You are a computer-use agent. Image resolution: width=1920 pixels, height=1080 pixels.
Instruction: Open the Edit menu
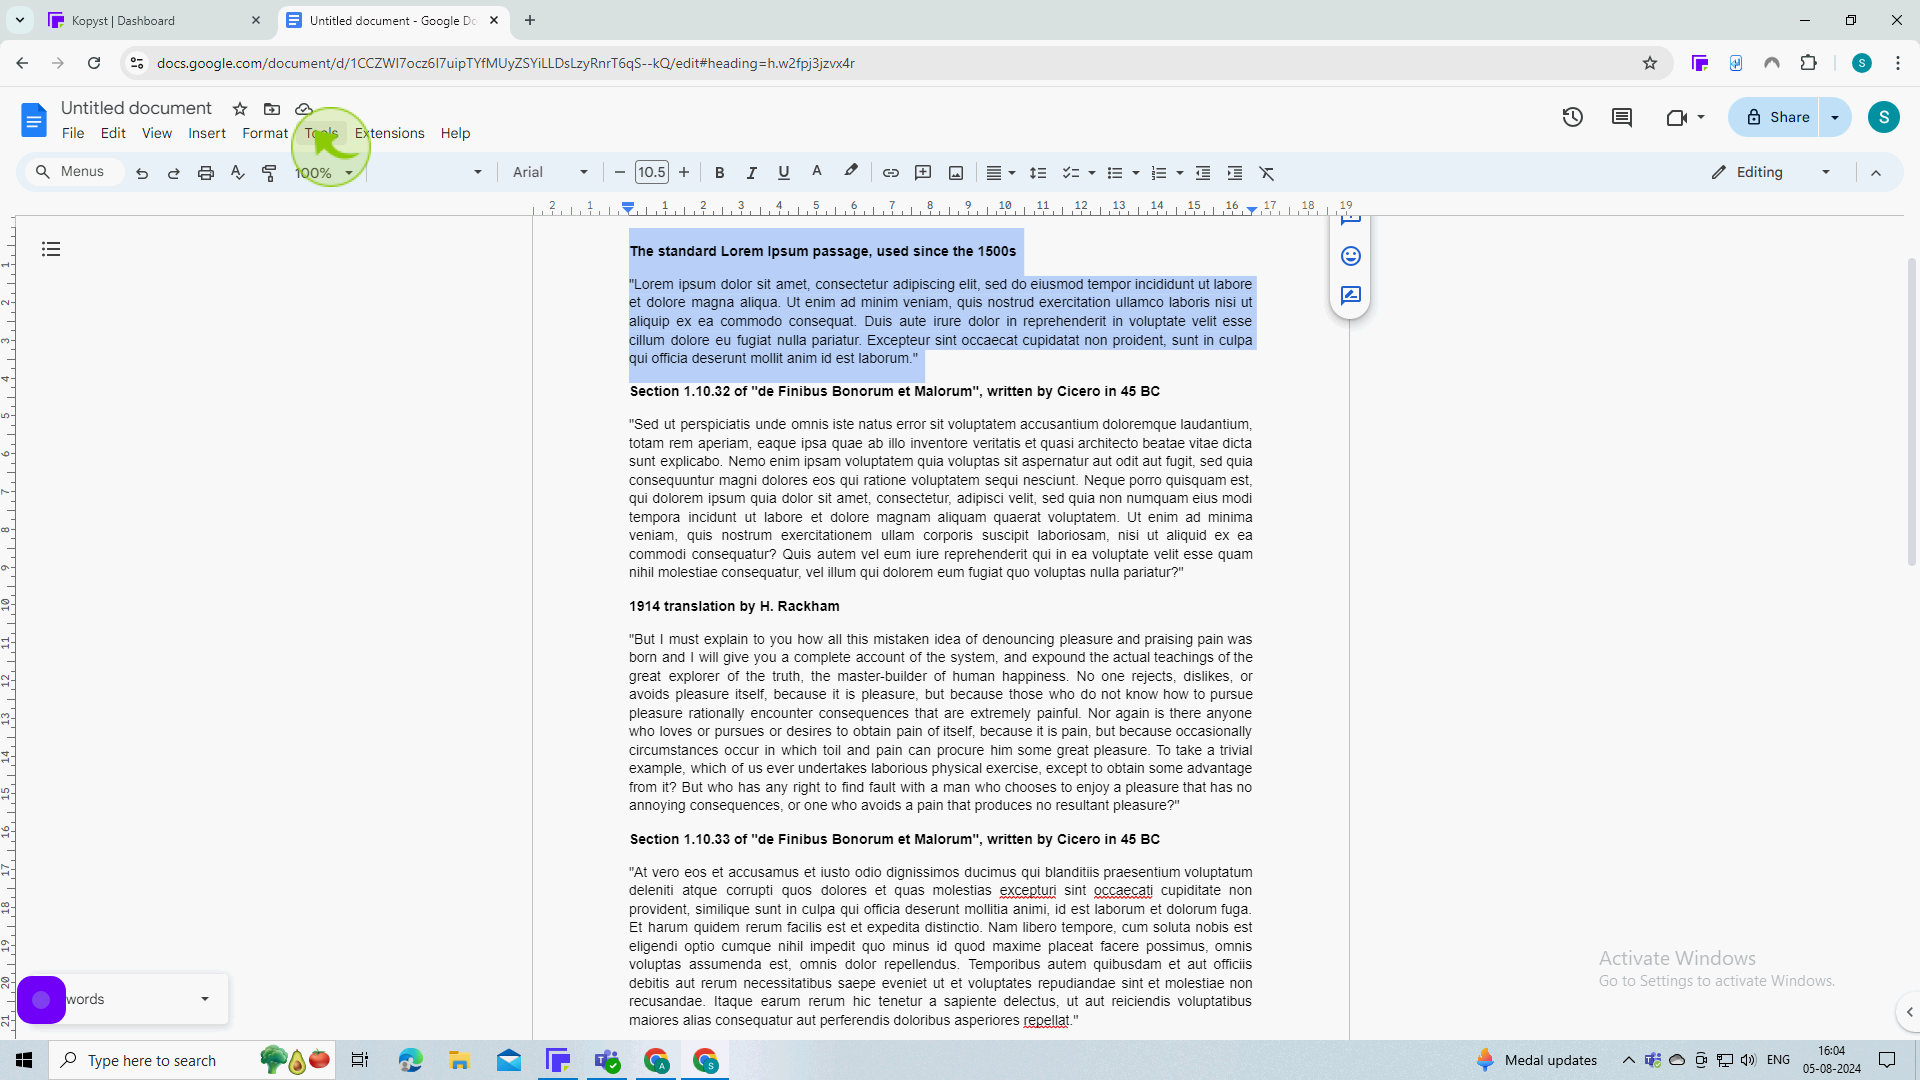[113, 133]
